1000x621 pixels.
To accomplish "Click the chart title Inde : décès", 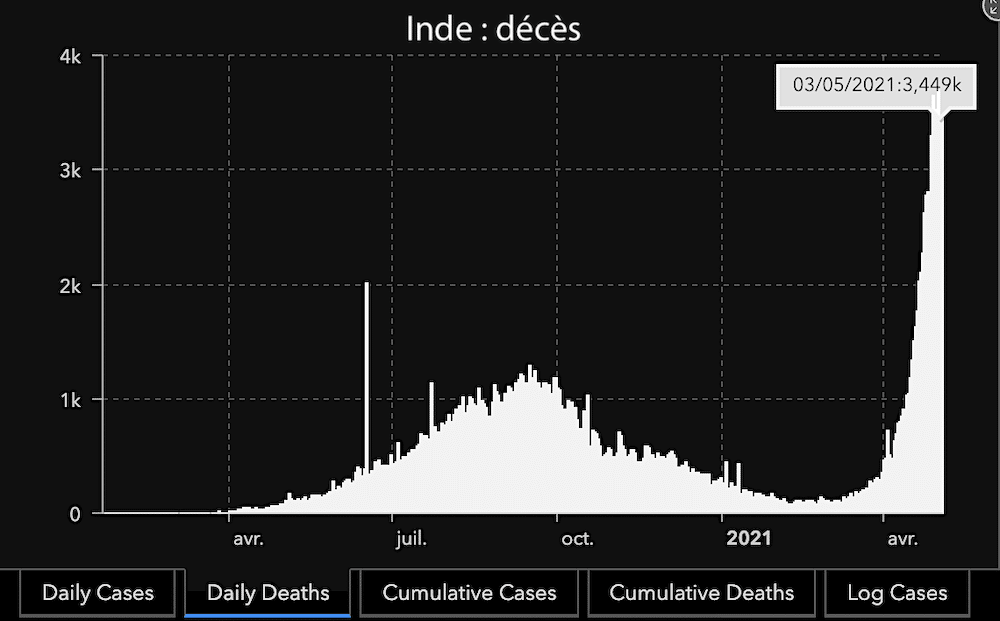I will [493, 29].
